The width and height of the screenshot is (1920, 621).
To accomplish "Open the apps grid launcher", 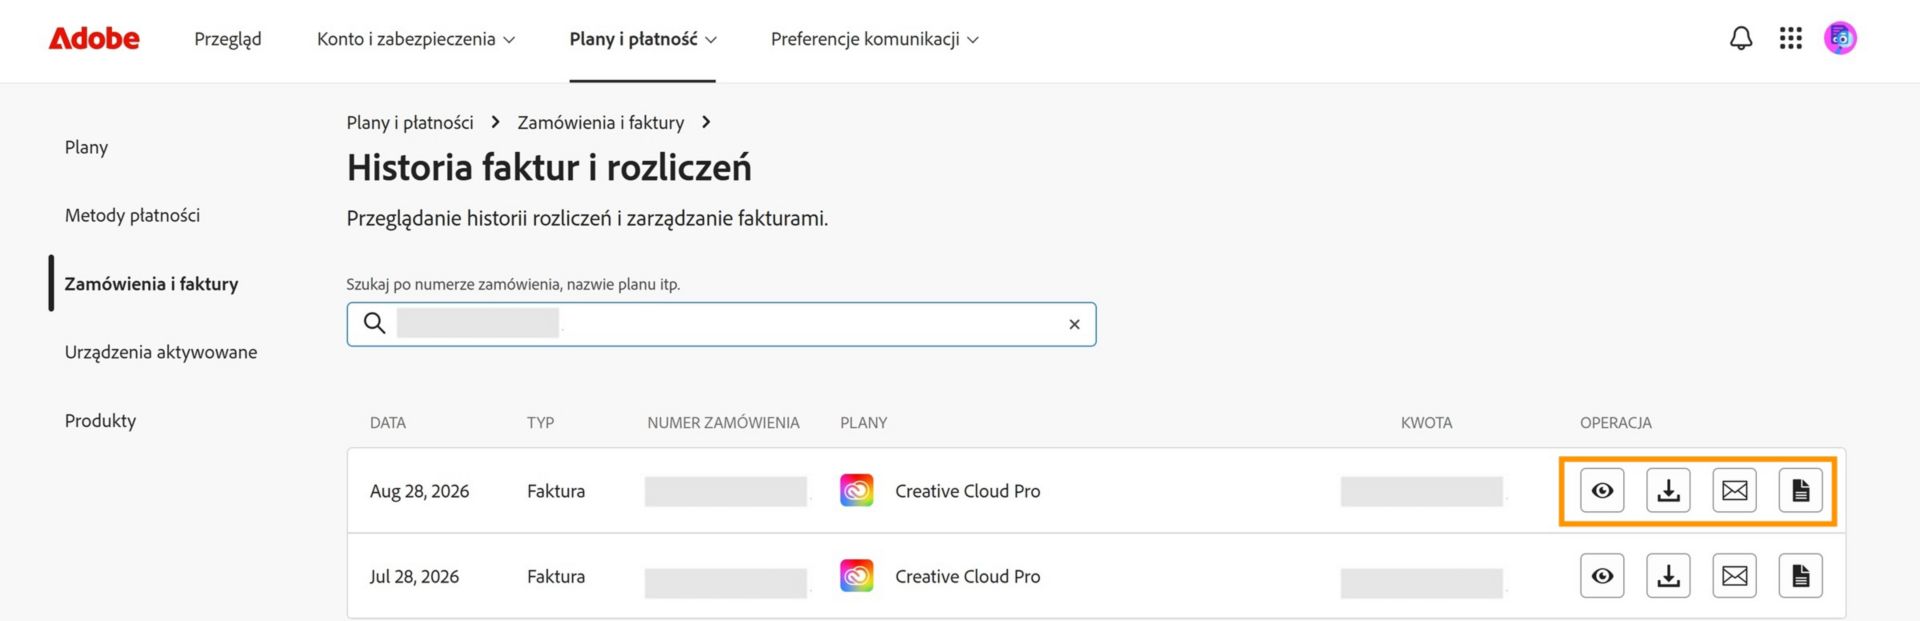I will (1790, 39).
